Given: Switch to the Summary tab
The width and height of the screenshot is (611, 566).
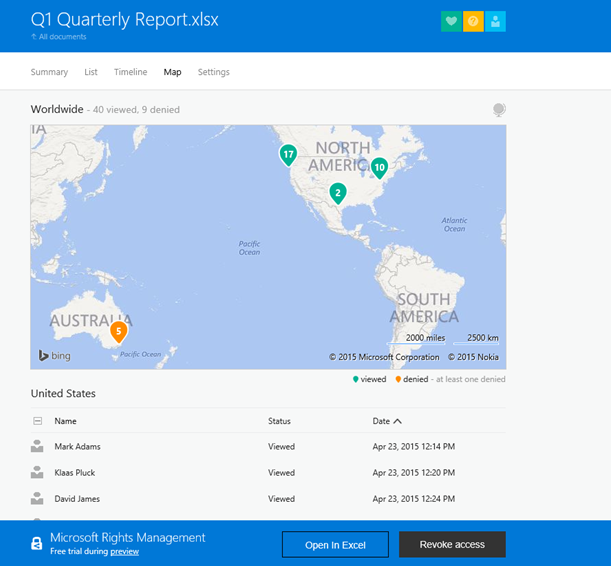Looking at the screenshot, I should point(49,72).
